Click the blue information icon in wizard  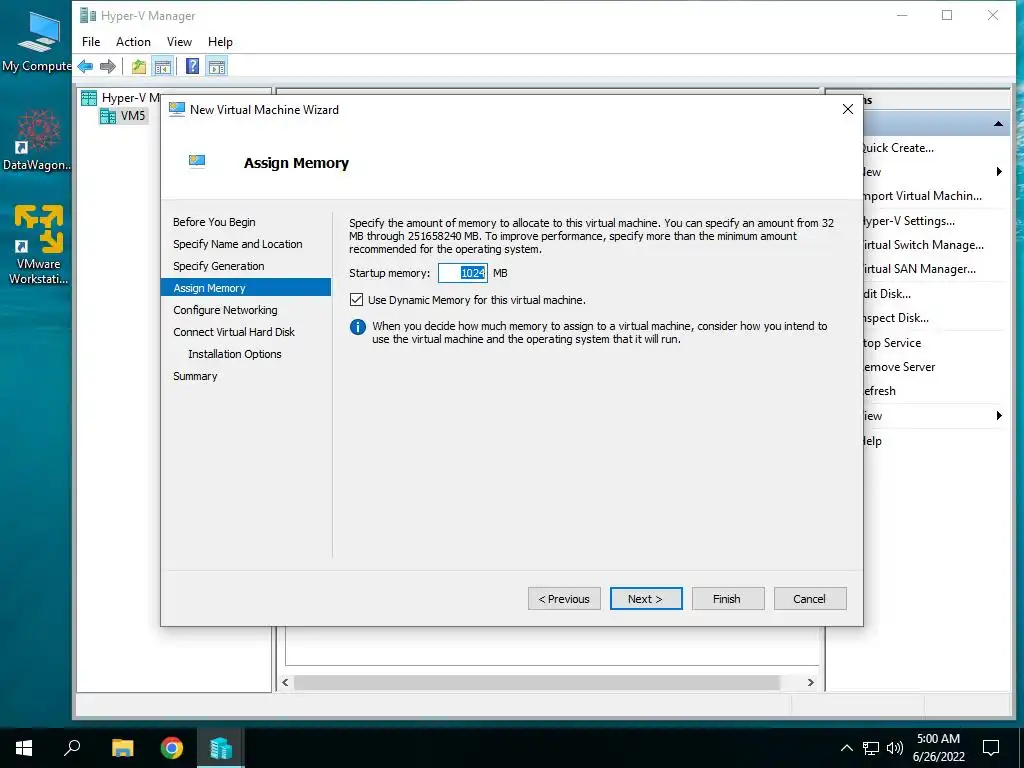point(358,327)
